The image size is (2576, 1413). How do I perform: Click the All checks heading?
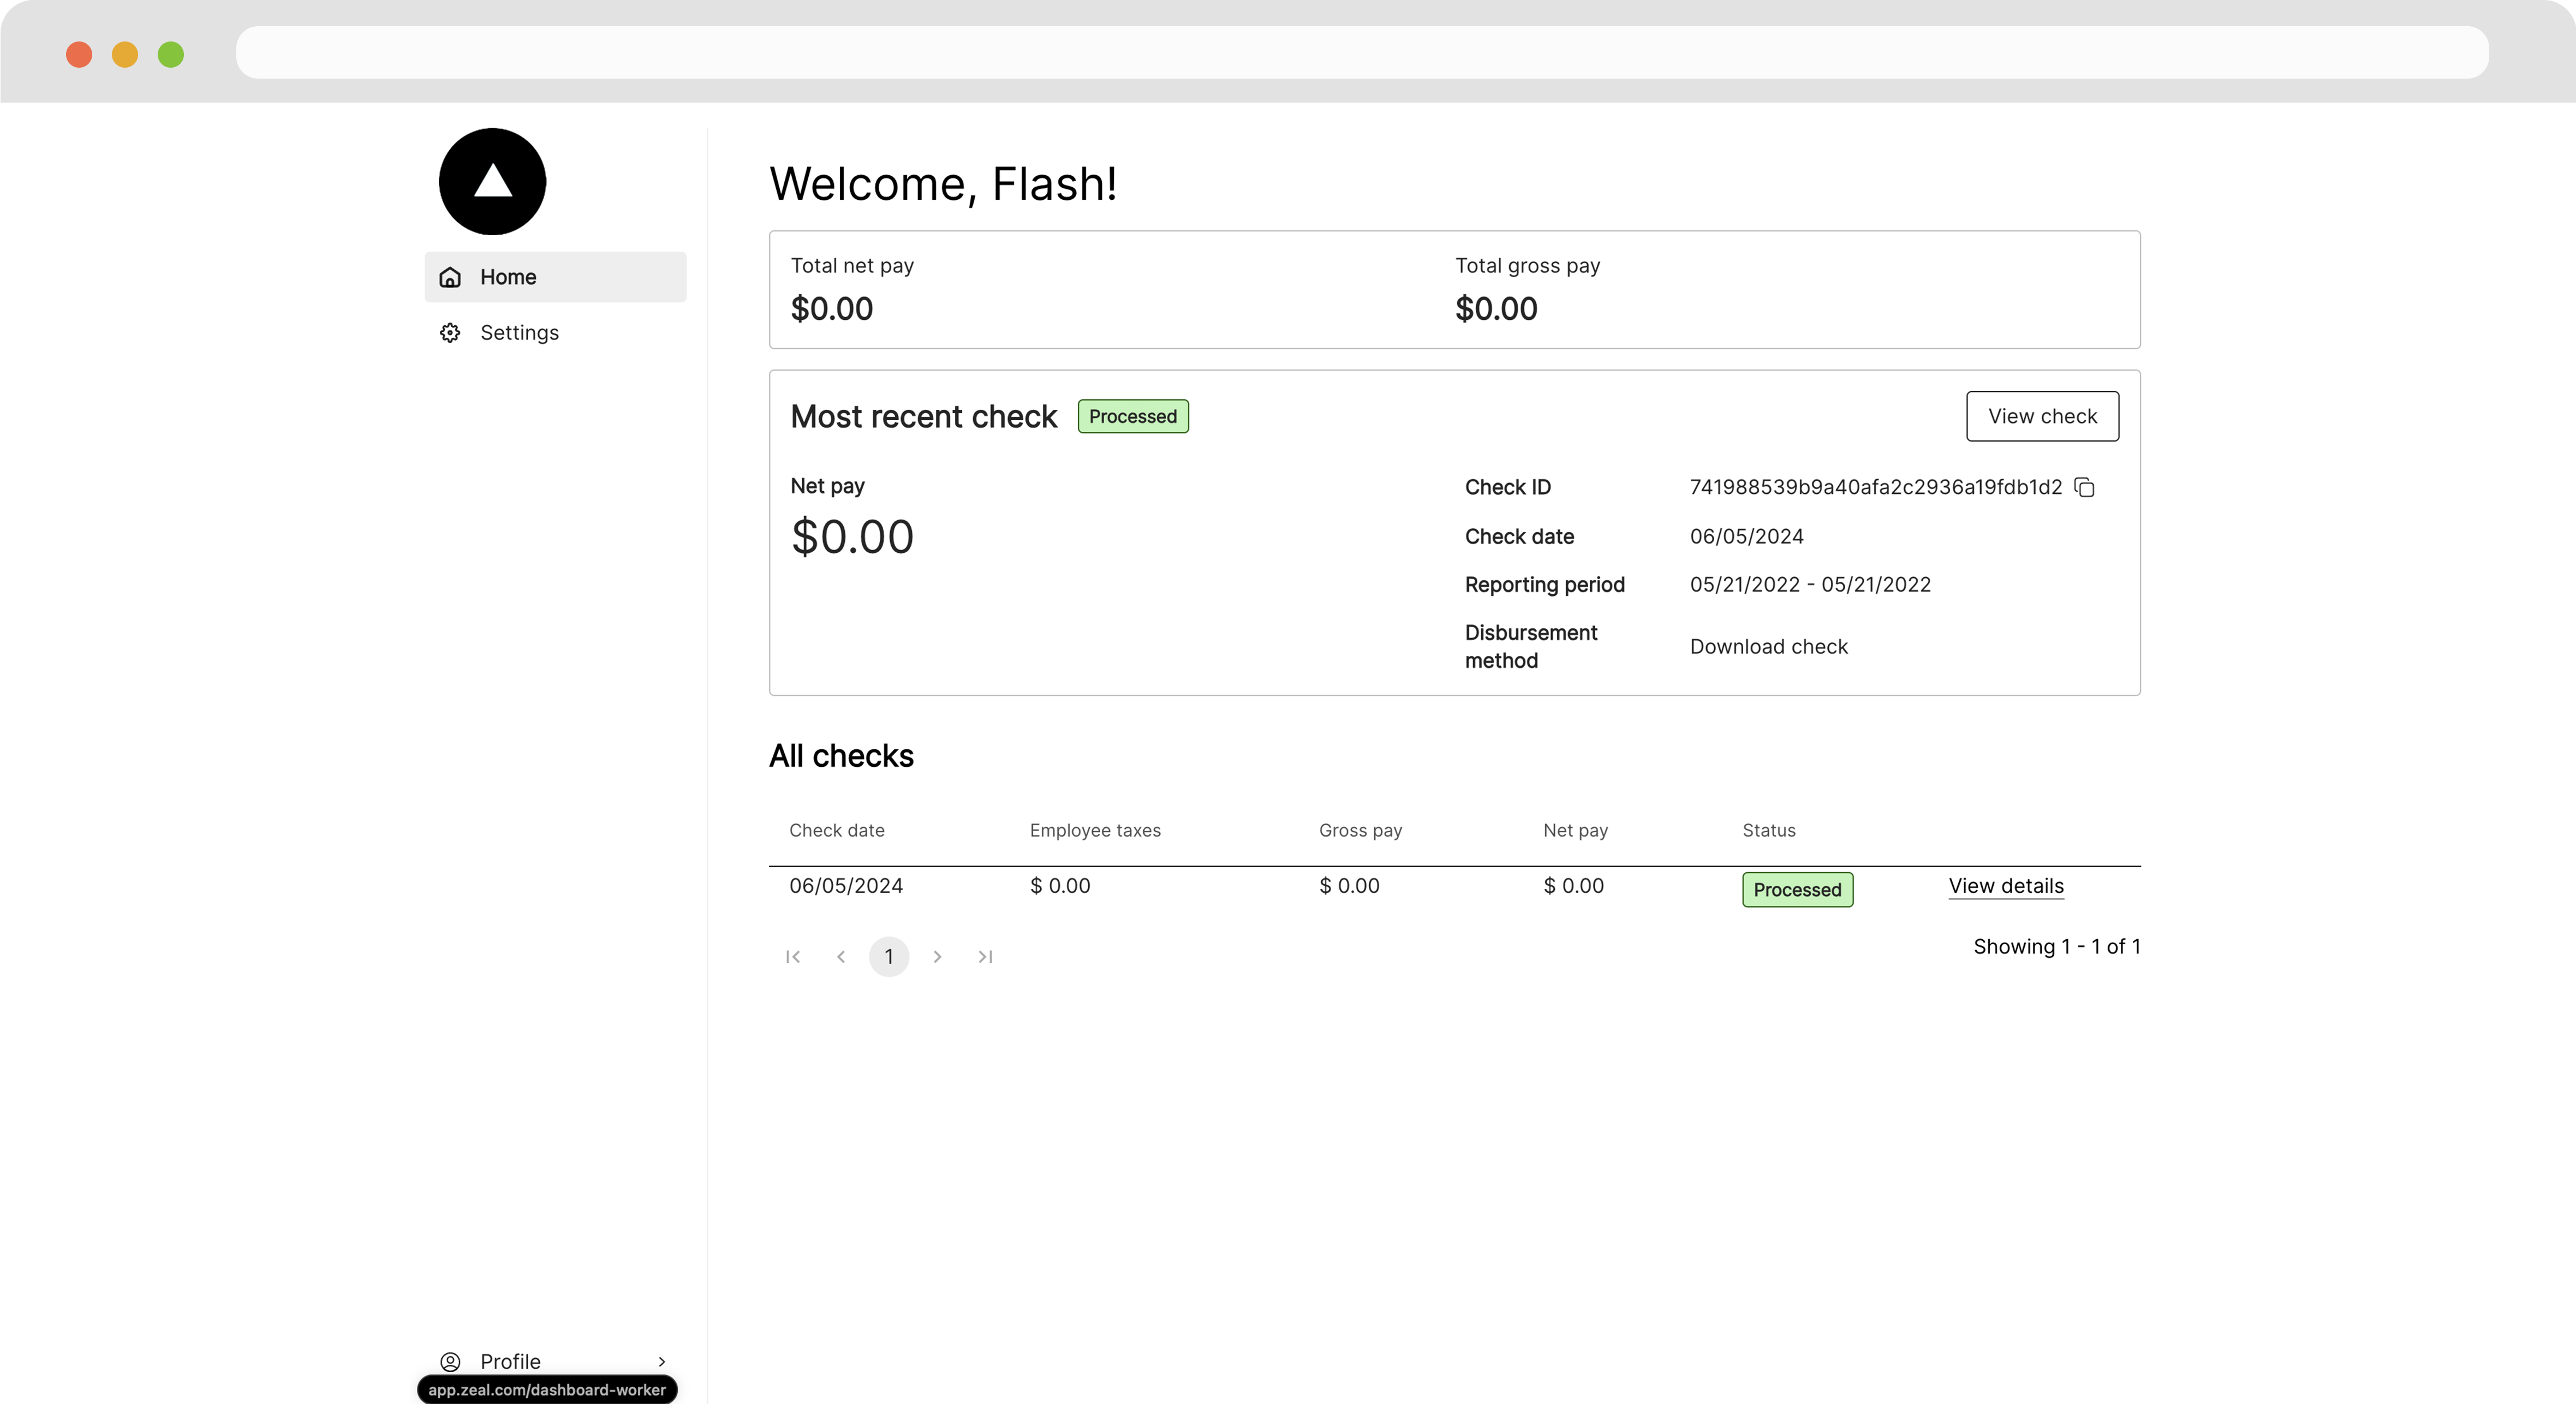[x=841, y=756]
